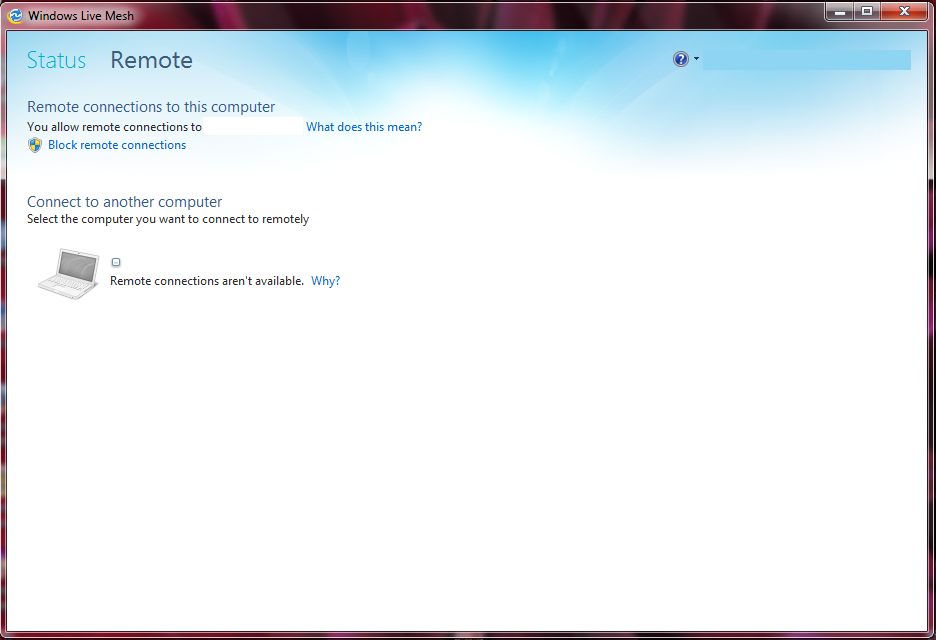Click the "Remote connections aren't available" text
This screenshot has width=936, height=640.
point(206,281)
